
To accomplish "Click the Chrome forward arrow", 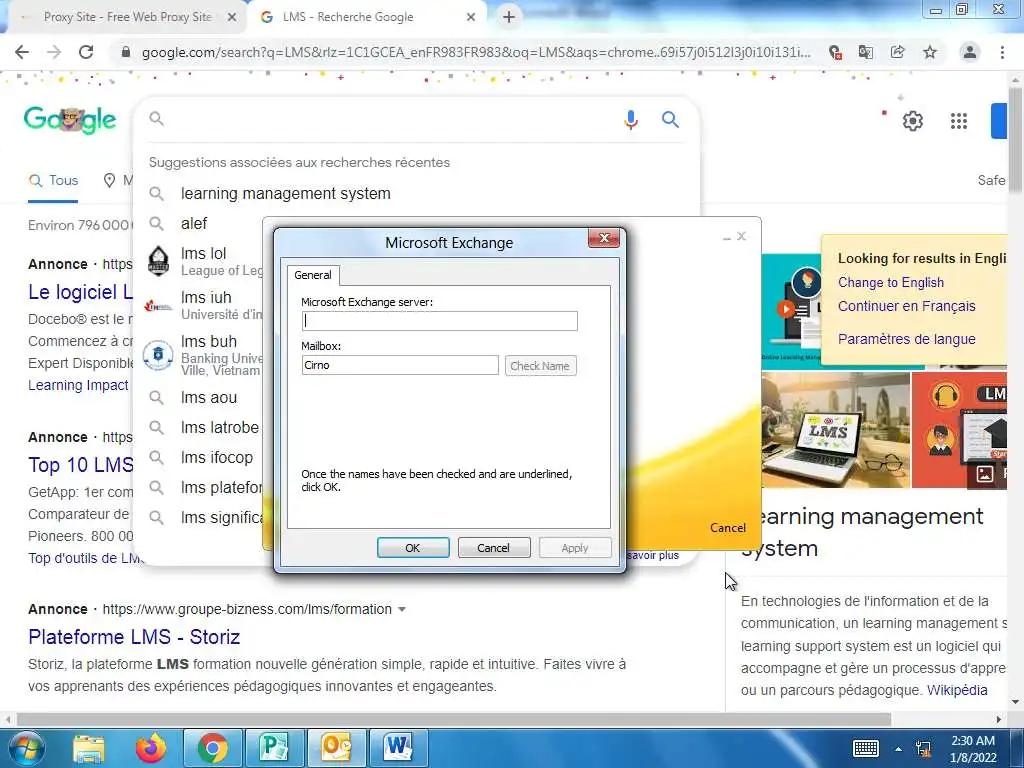I will point(54,52).
